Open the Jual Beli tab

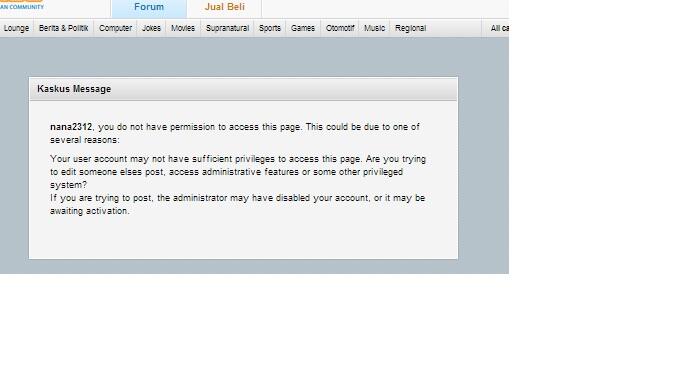pyautogui.click(x=225, y=8)
